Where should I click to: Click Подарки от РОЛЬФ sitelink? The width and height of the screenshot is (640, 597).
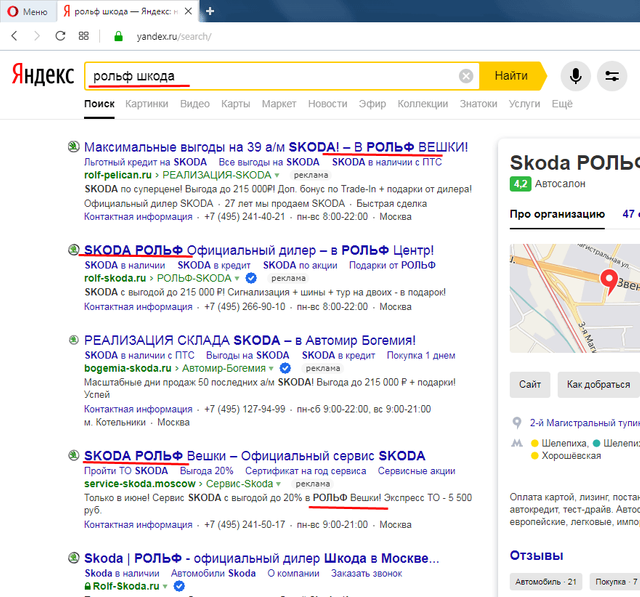pyautogui.click(x=392, y=265)
